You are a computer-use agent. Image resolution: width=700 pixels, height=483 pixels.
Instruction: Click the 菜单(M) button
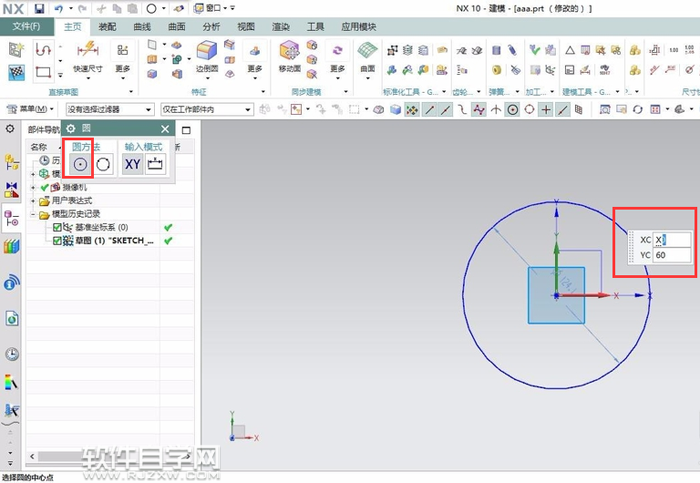[x=33, y=109]
